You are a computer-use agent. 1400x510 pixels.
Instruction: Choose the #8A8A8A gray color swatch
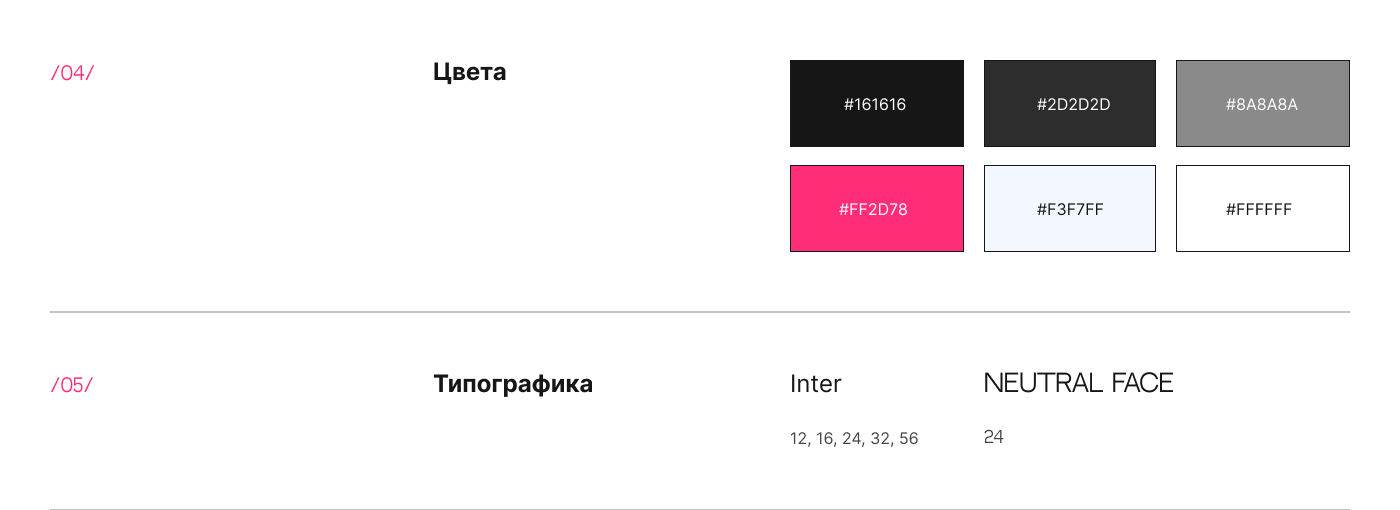1262,104
